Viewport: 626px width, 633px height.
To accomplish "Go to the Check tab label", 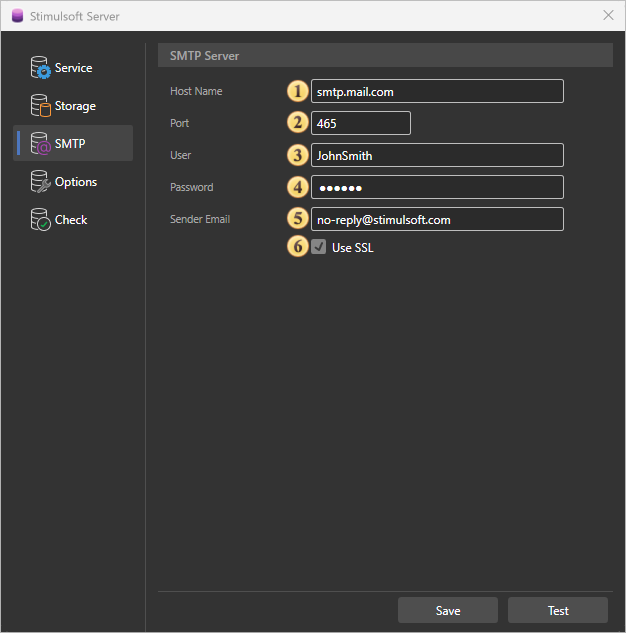I will click(x=71, y=220).
